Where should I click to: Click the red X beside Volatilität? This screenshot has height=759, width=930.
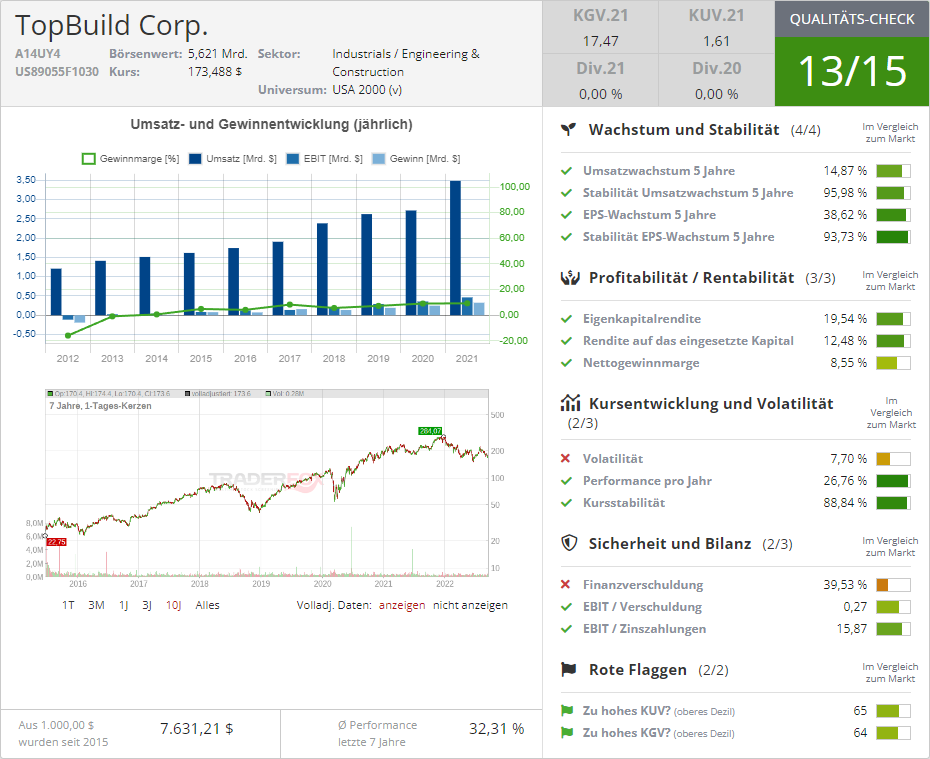tap(566, 459)
